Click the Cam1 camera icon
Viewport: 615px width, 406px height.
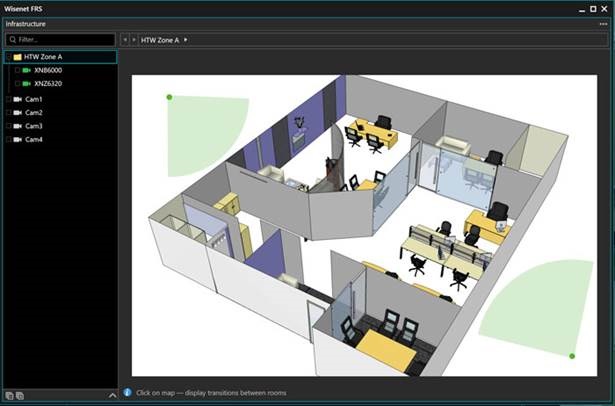click(18, 99)
